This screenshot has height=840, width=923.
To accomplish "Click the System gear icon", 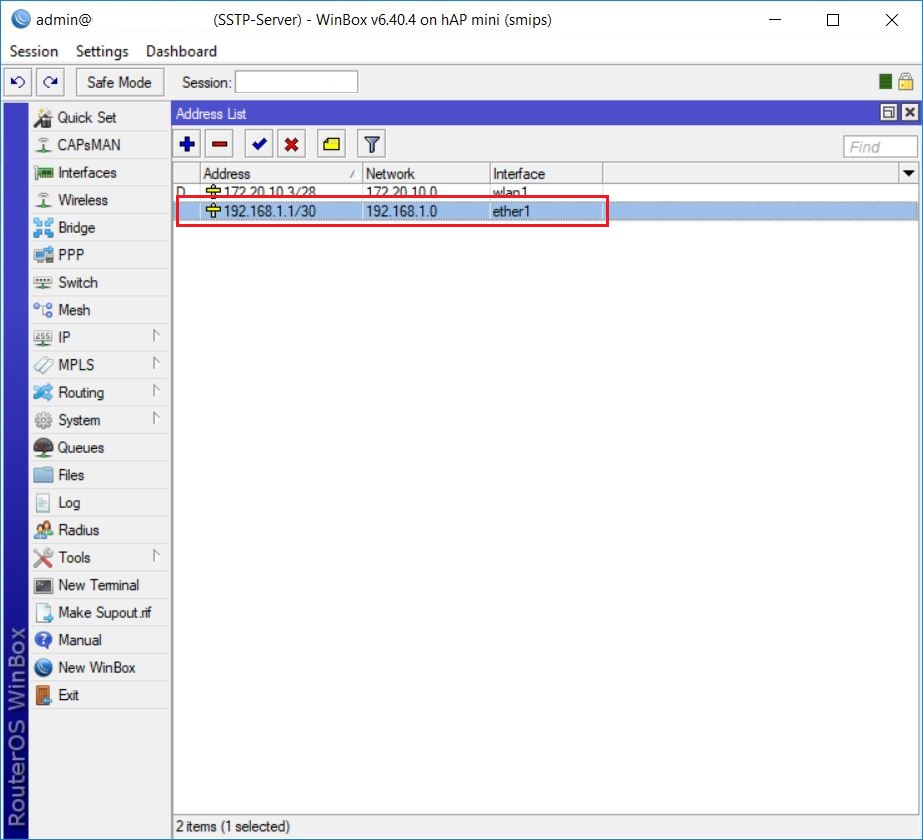I will tap(43, 420).
